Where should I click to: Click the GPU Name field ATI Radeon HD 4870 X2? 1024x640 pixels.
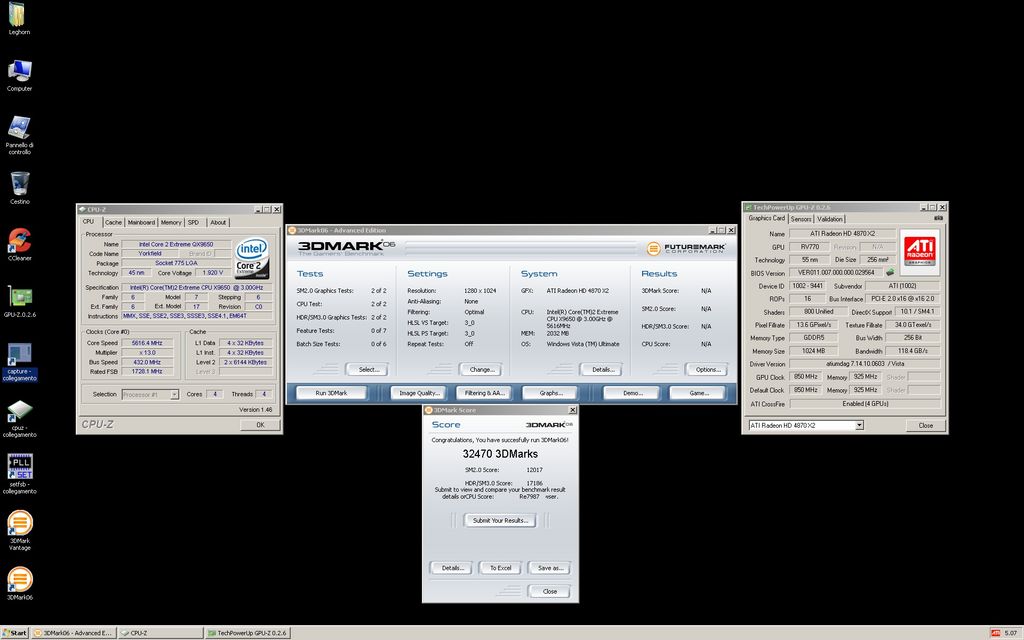point(842,234)
